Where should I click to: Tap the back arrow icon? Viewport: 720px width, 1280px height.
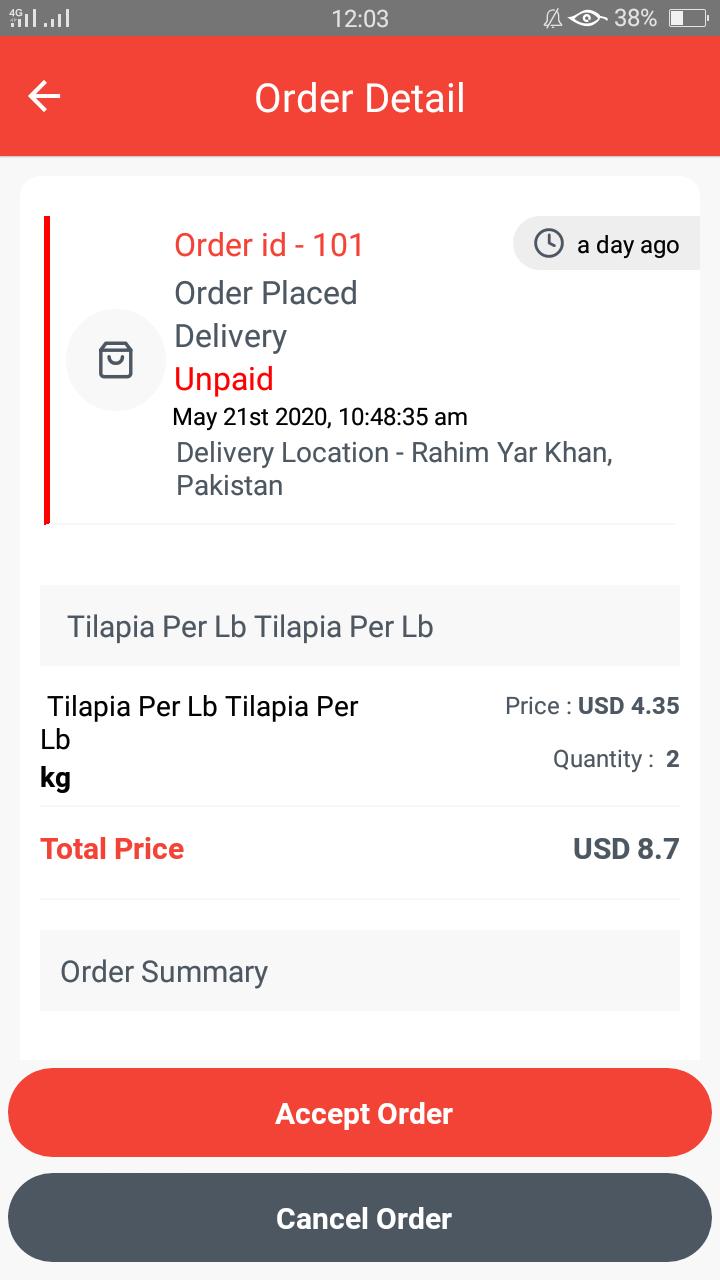44,97
